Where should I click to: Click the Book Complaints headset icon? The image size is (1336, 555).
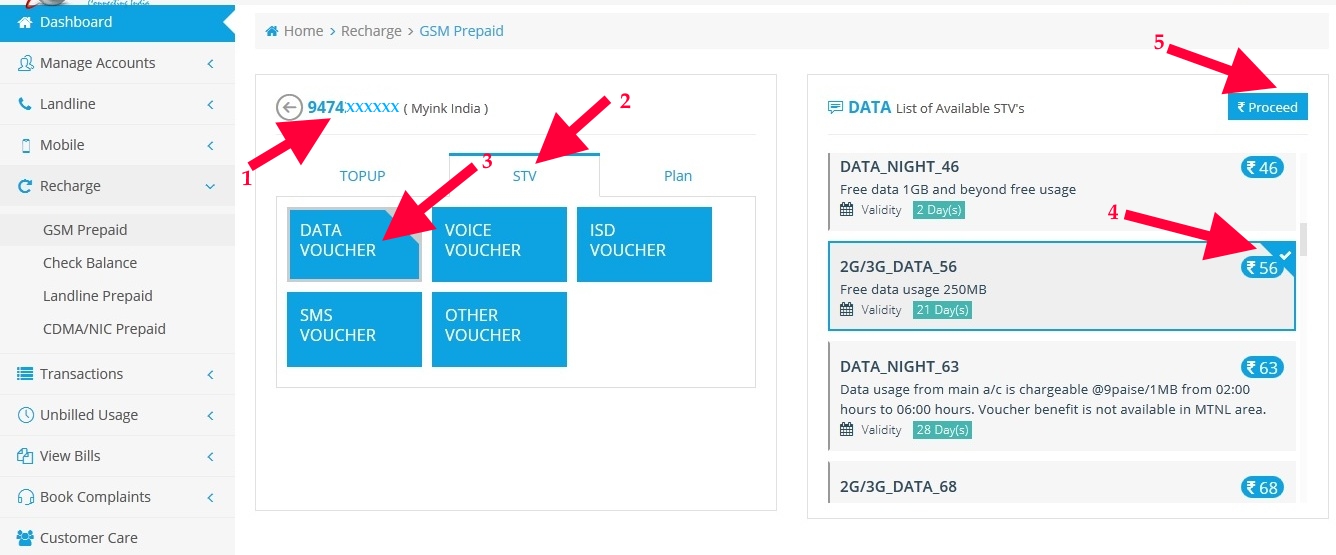coord(26,497)
